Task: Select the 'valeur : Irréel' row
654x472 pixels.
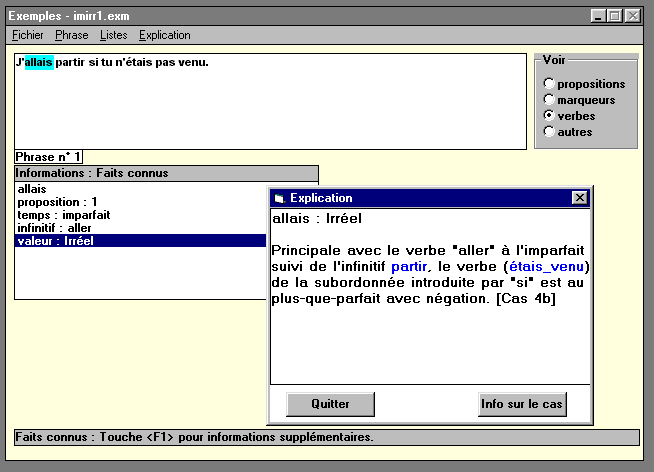Action: pos(140,241)
